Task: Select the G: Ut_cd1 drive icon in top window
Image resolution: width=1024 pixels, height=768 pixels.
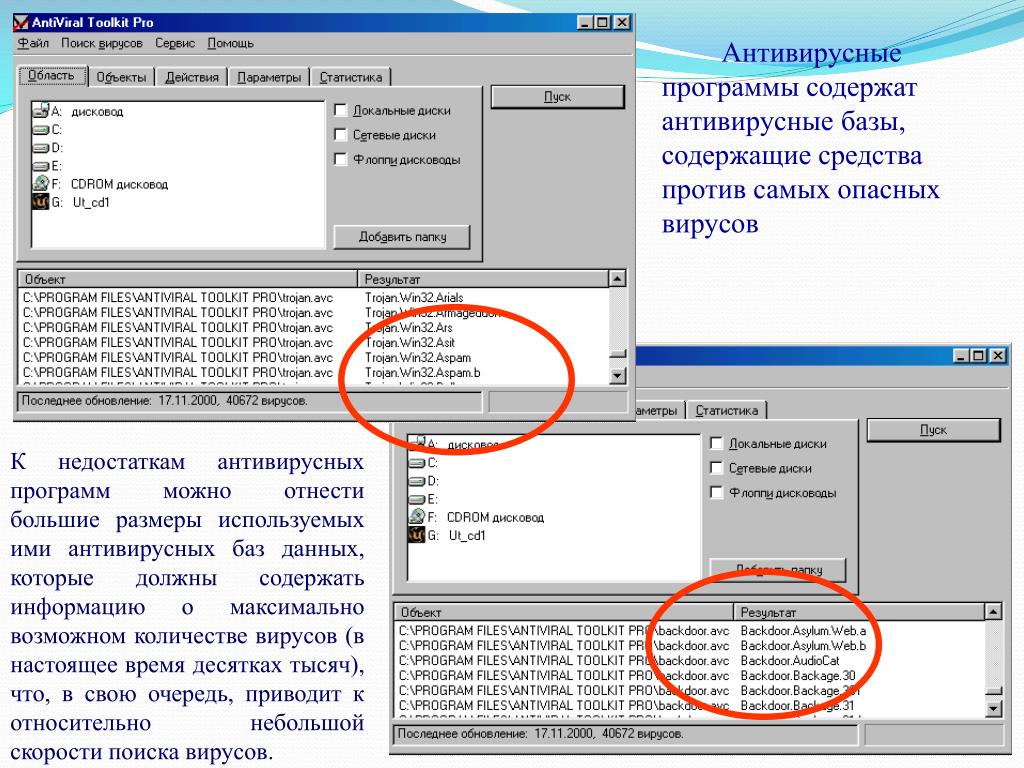Action: 40,202
